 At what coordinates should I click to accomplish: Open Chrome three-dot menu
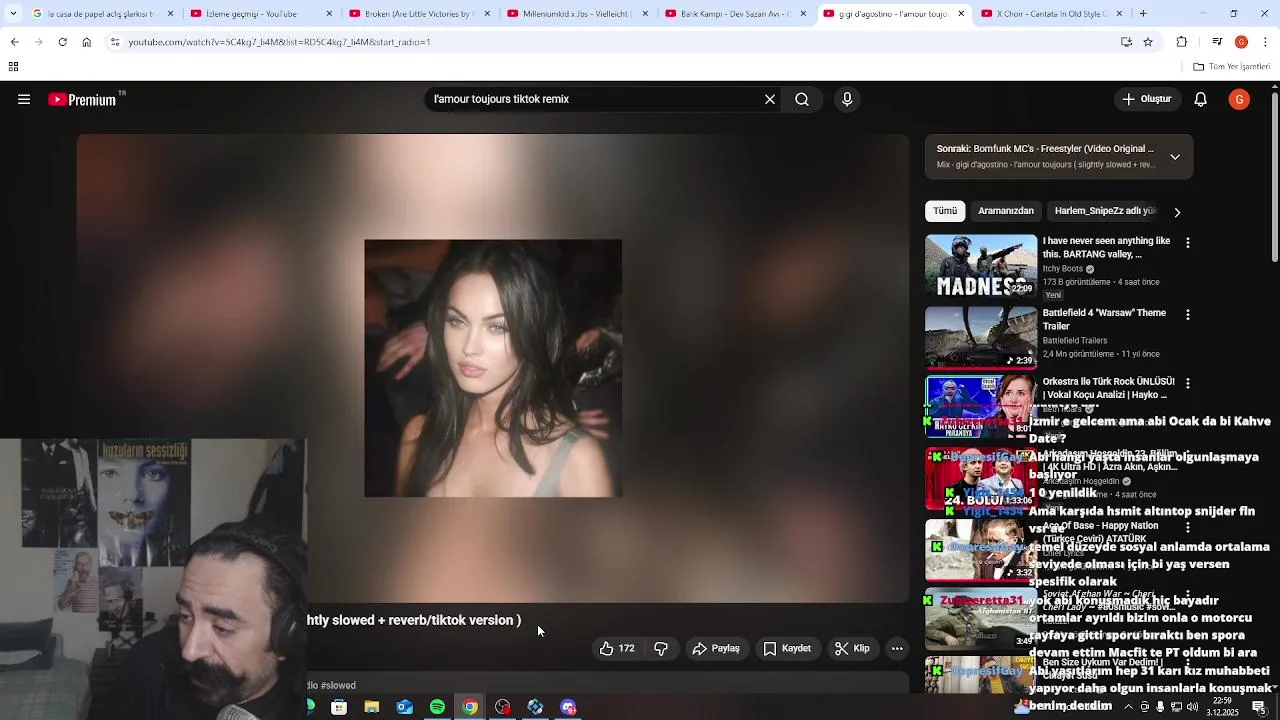[1266, 42]
